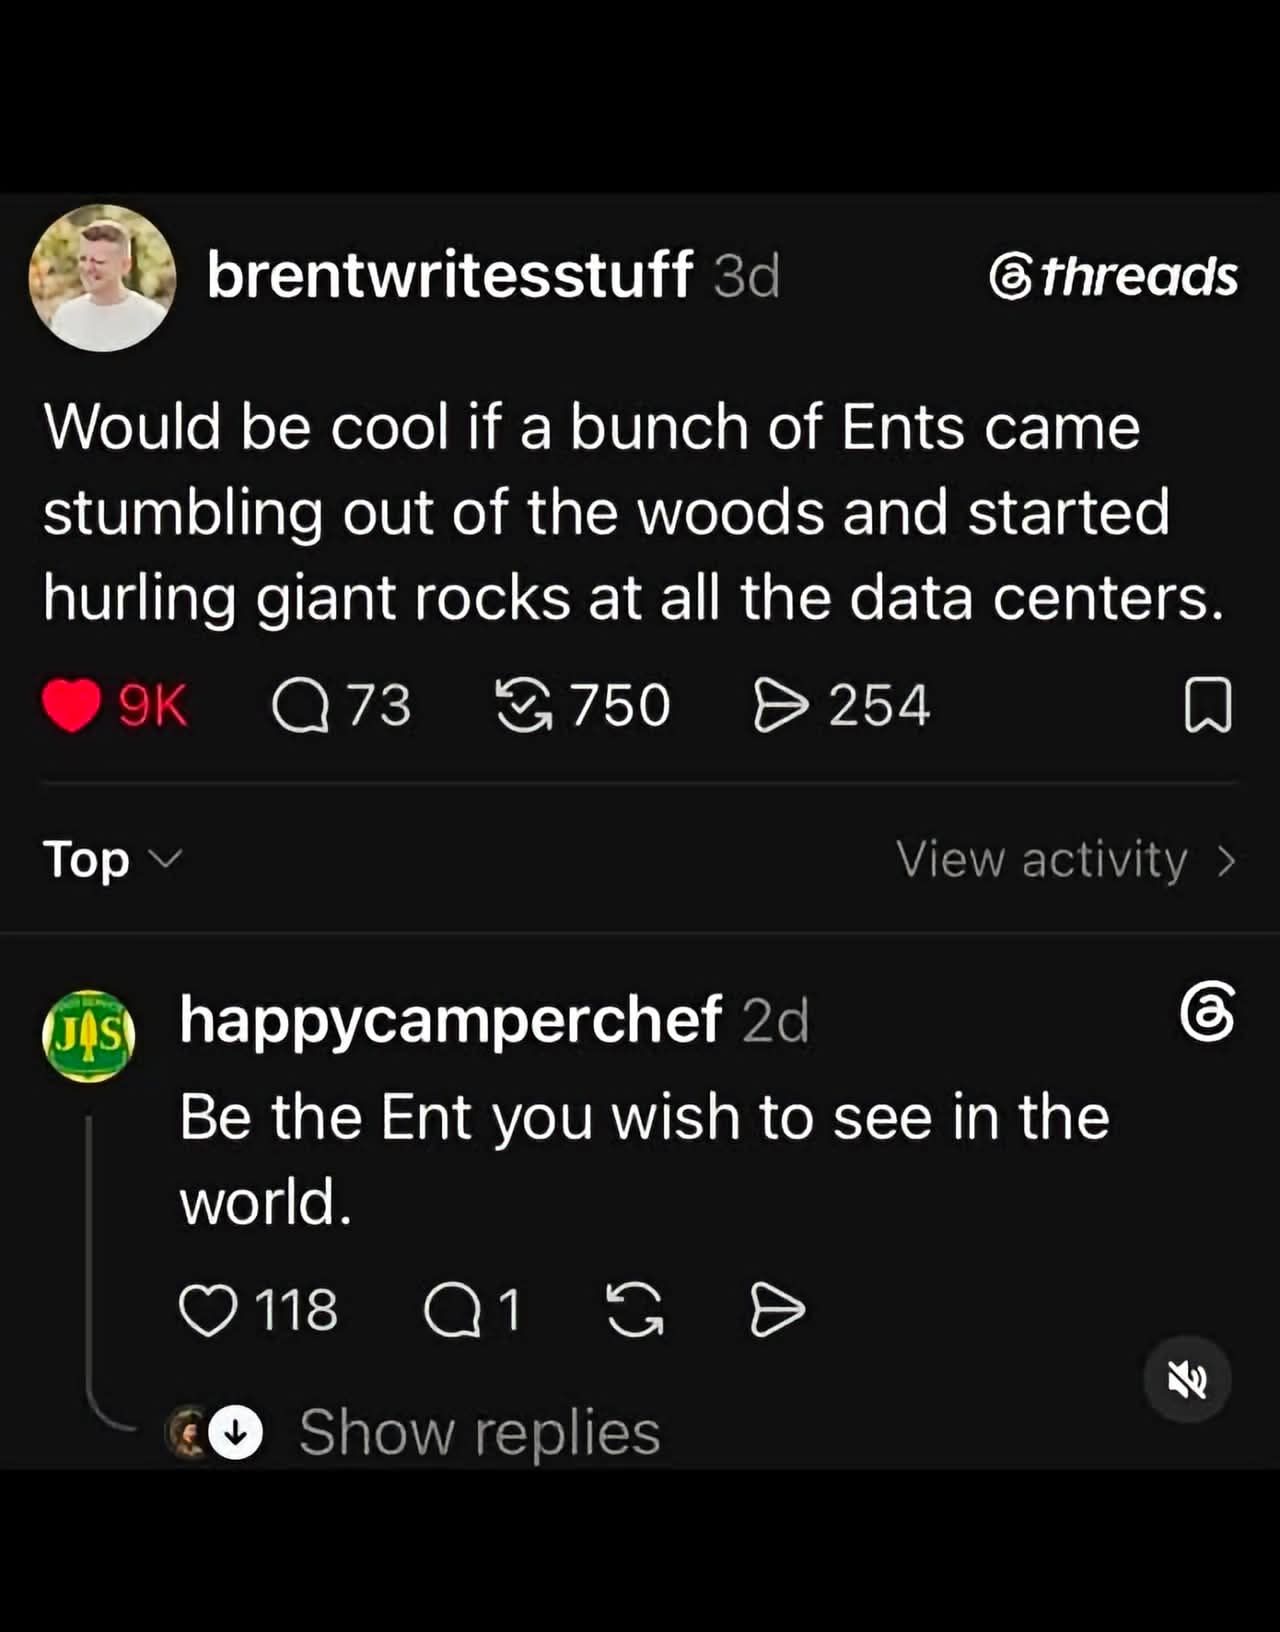The width and height of the screenshot is (1280, 1632).
Task: Open the Top sorting dropdown
Action: coord(112,859)
